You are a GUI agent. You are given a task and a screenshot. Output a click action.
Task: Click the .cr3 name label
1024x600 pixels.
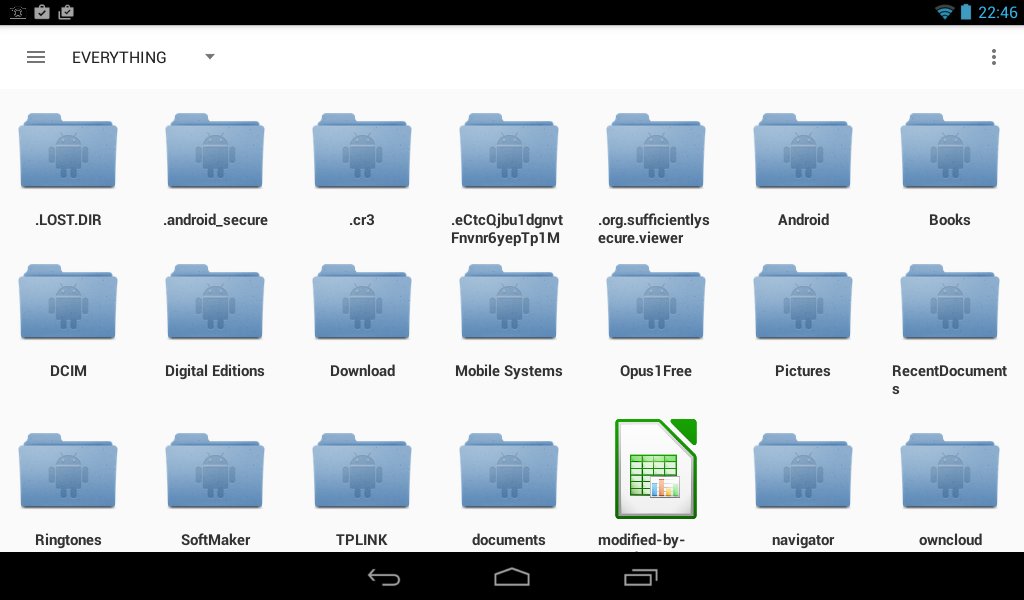pyautogui.click(x=362, y=220)
